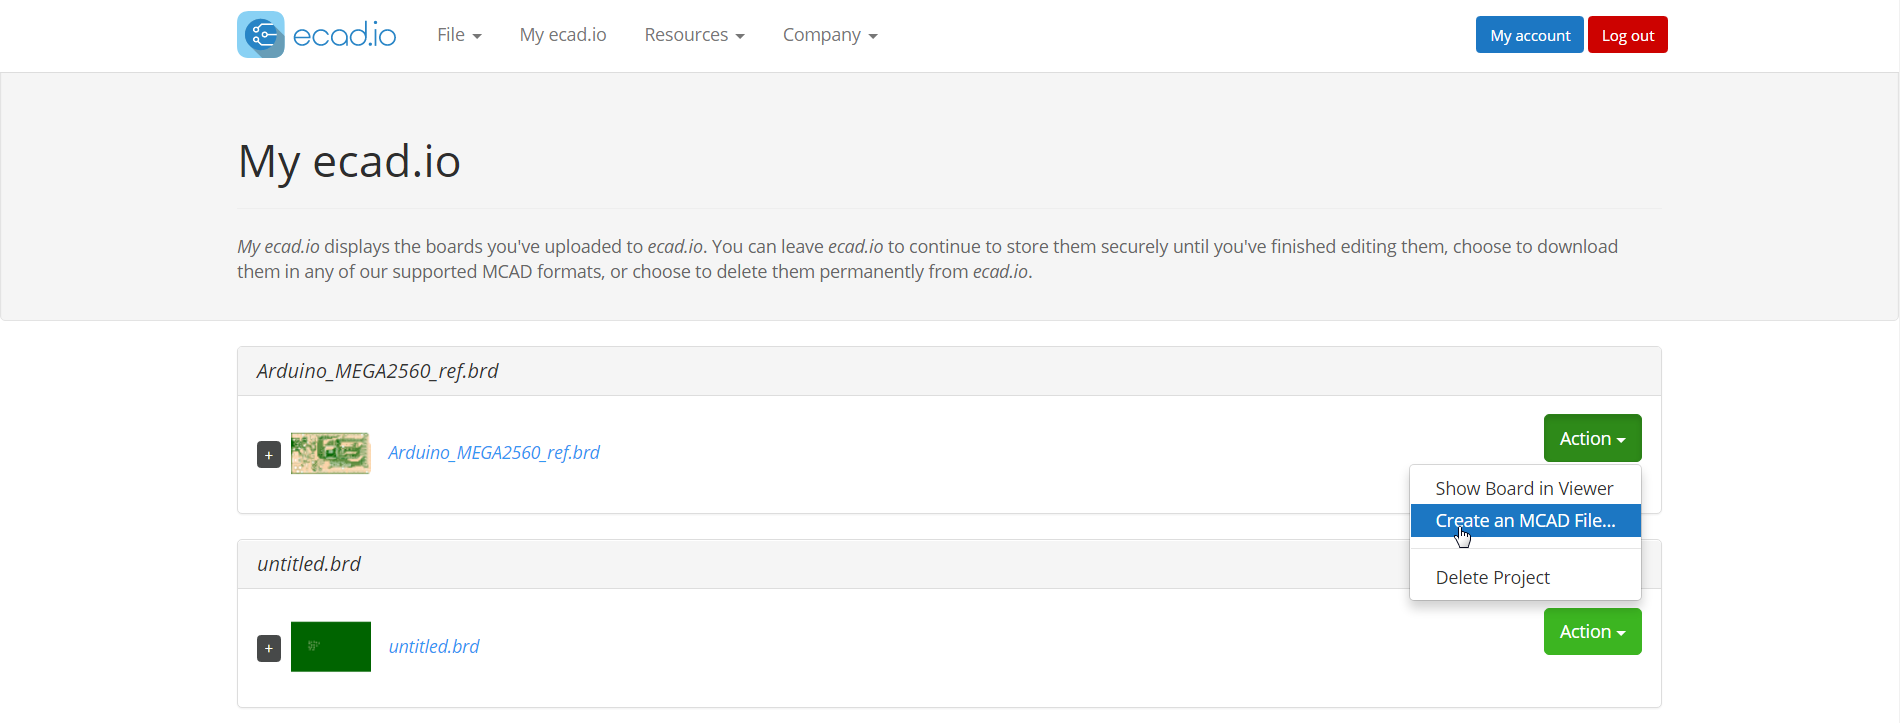Toggle the Arduino project Action dropdown button
The height and width of the screenshot is (723, 1900).
(x=1592, y=438)
